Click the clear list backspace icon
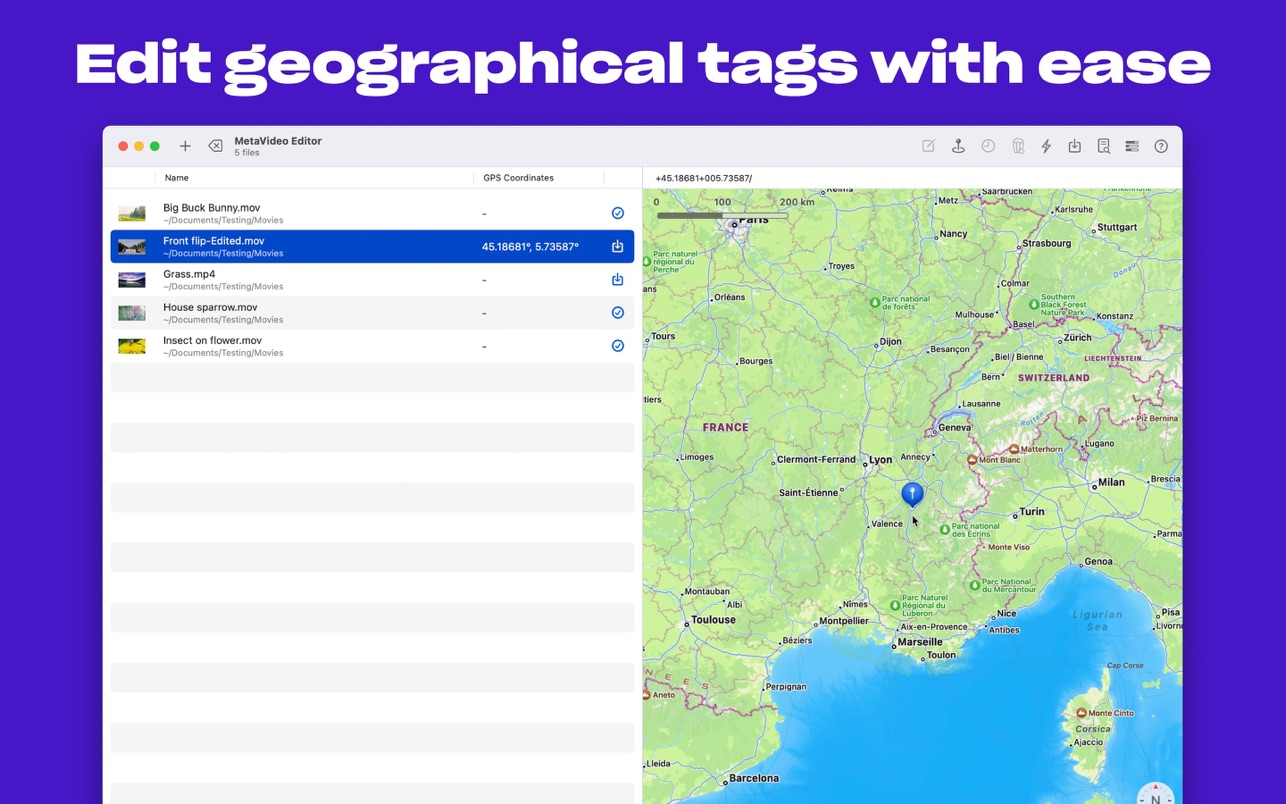The width and height of the screenshot is (1286, 804). tap(215, 146)
